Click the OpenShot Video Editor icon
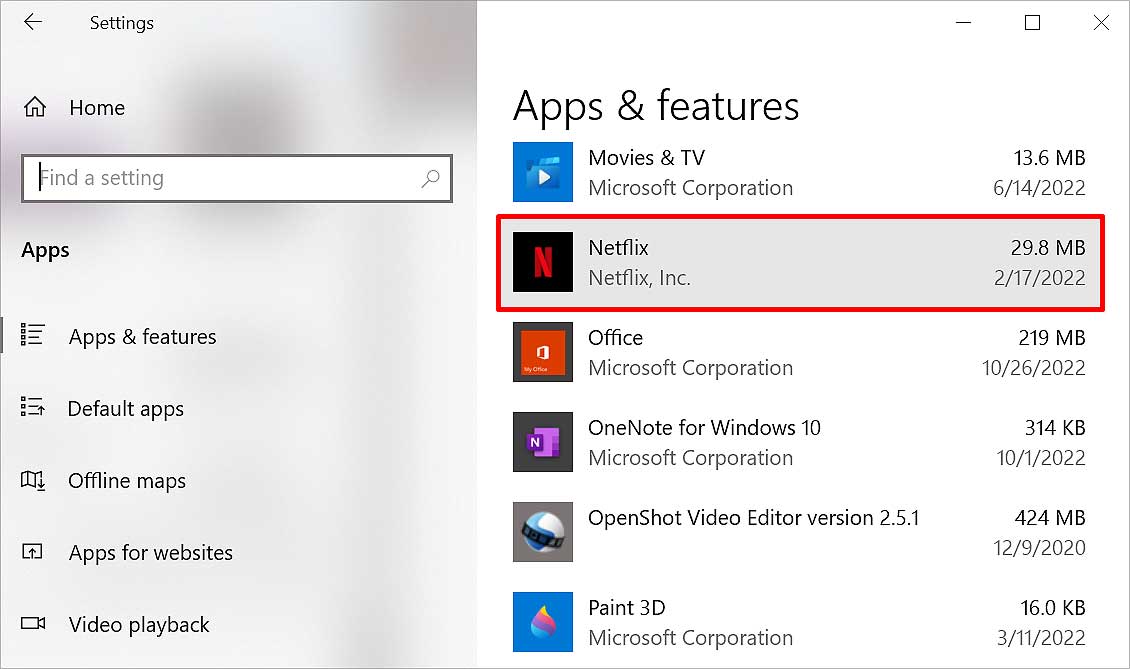Viewport: 1130px width, 669px height. (543, 532)
